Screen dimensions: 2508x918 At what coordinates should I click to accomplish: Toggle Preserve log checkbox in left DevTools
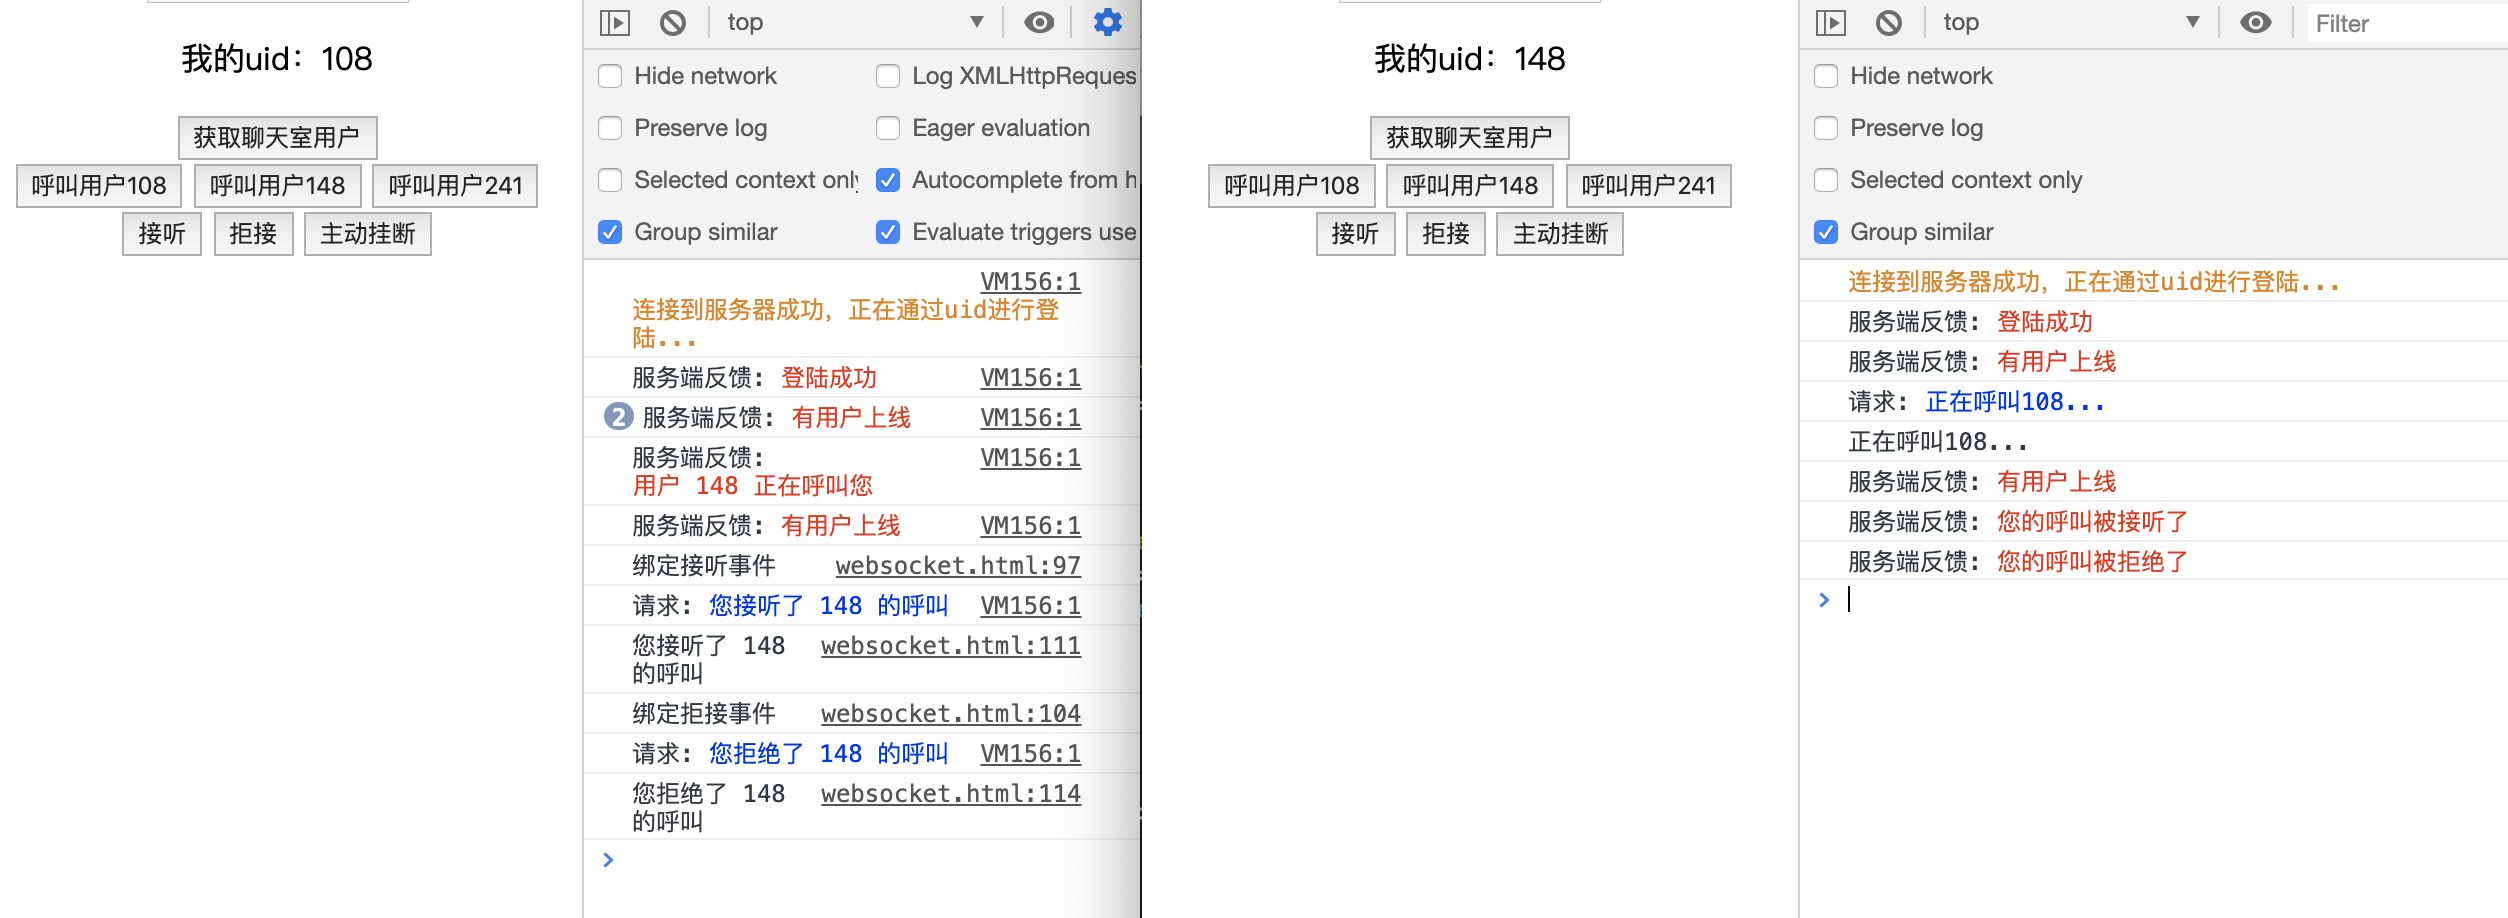point(610,128)
